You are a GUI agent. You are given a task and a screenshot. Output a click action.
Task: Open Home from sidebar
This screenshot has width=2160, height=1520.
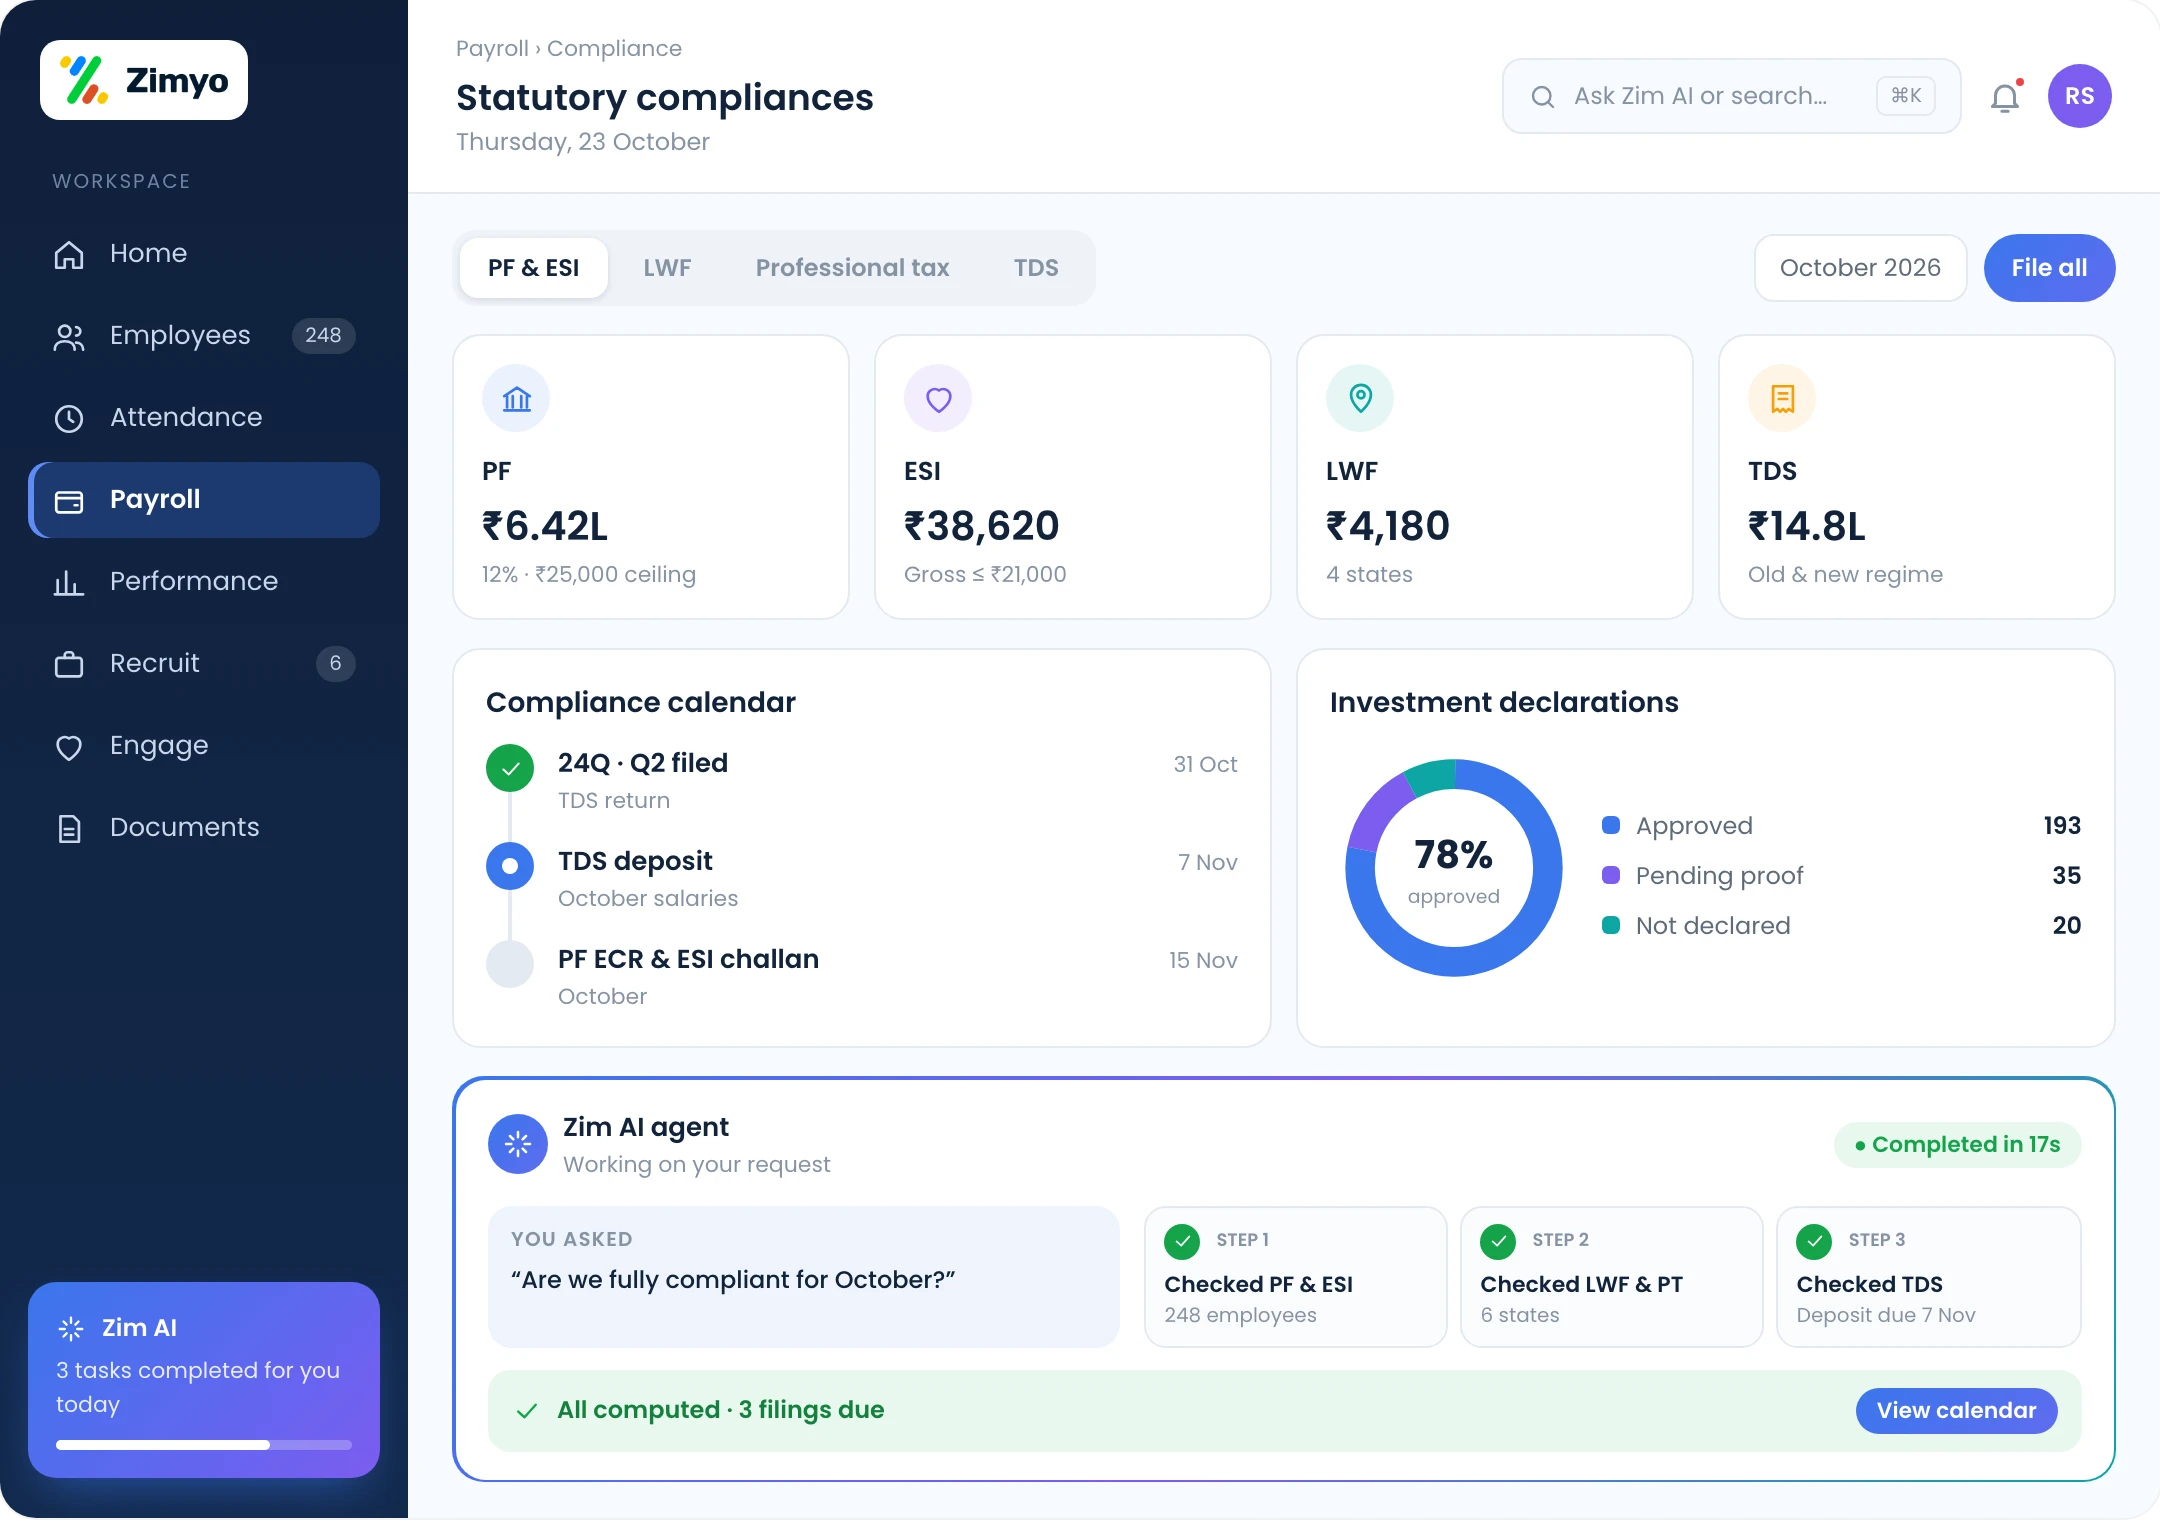tap(204, 253)
